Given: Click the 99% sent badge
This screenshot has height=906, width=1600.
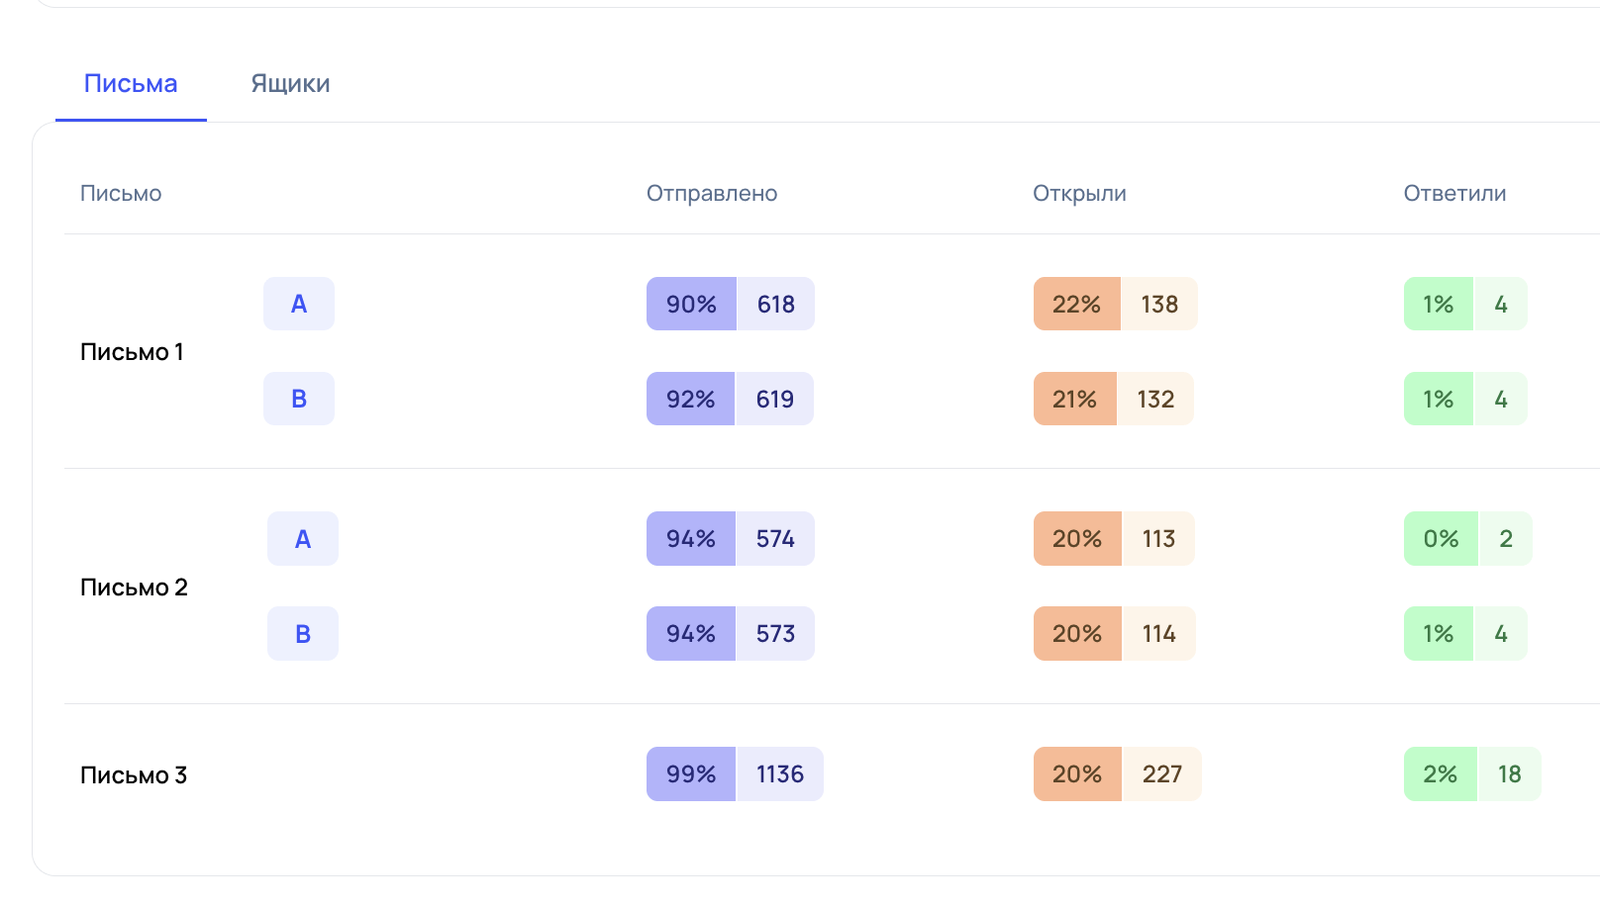Looking at the screenshot, I should pyautogui.click(x=691, y=774).
